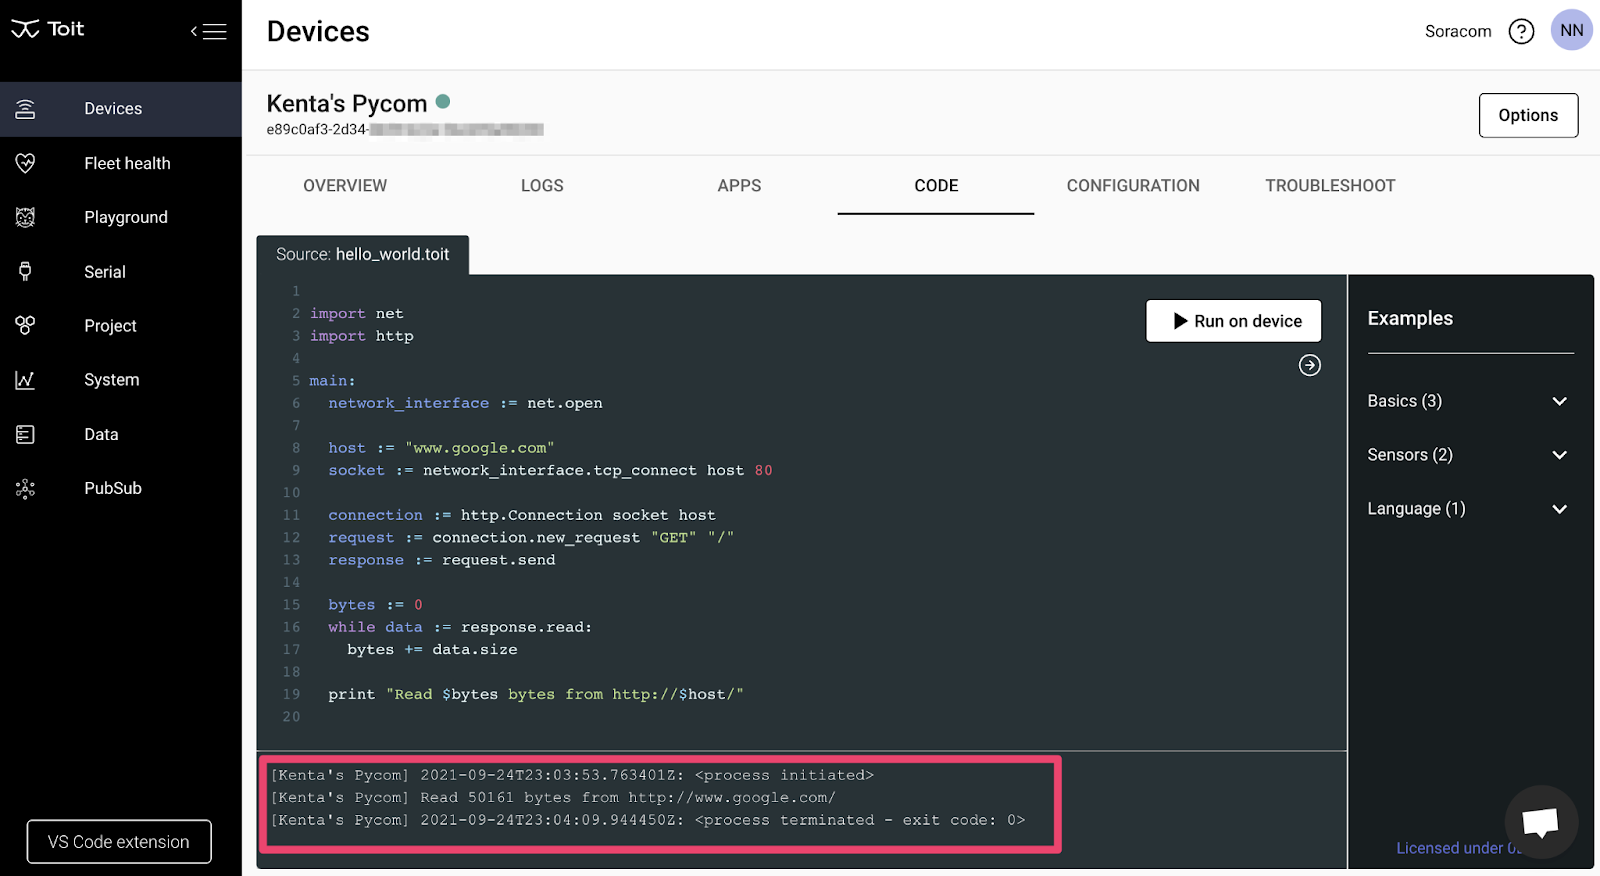Open the chat support bubble
1600x876 pixels.
[x=1540, y=822]
